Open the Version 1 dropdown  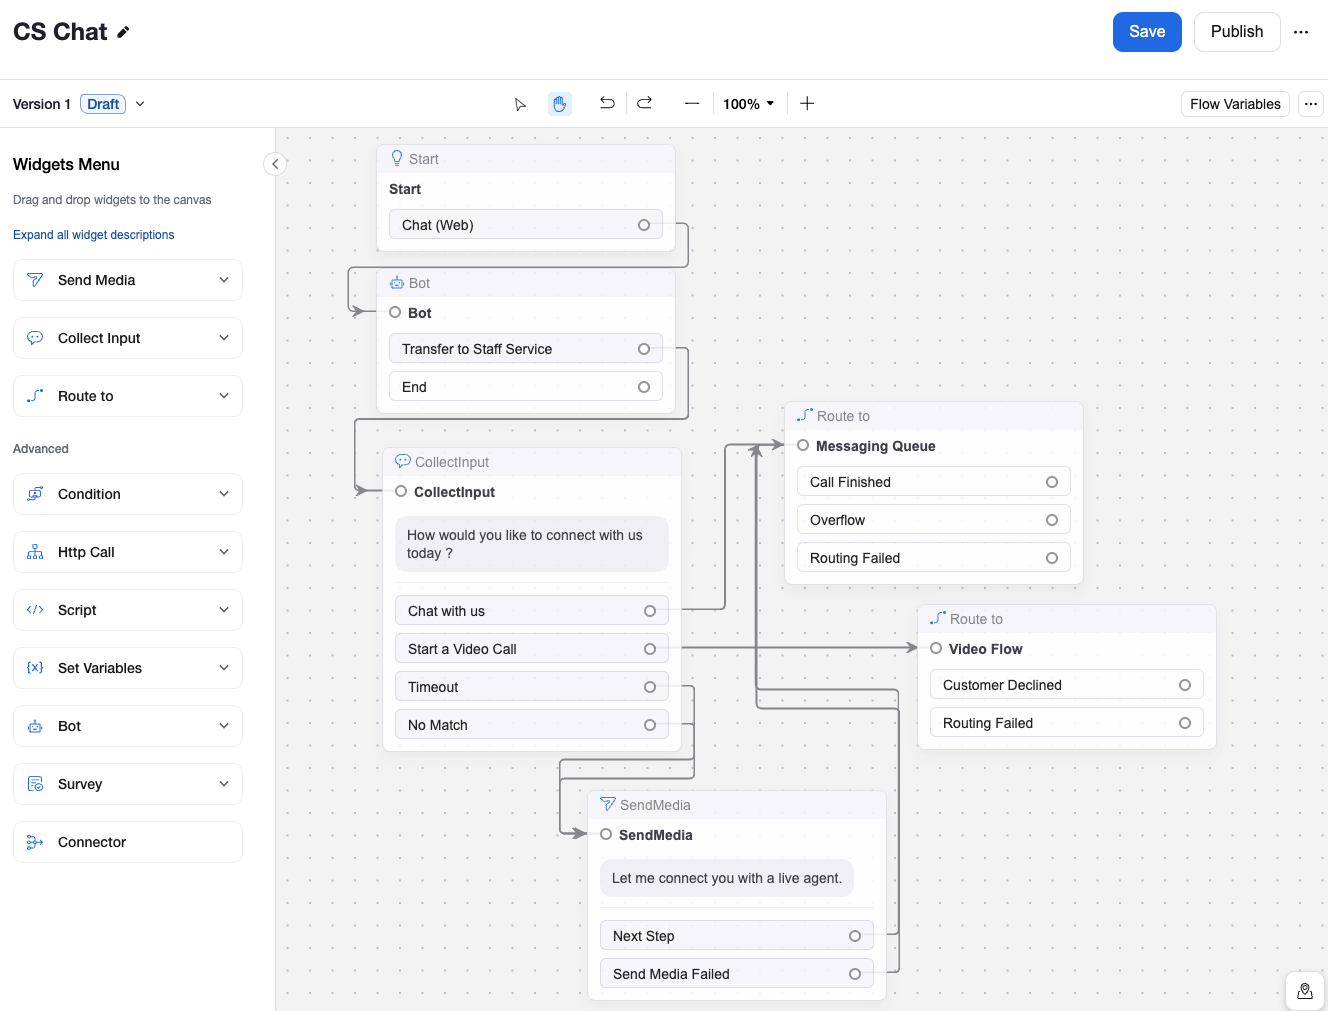click(140, 103)
